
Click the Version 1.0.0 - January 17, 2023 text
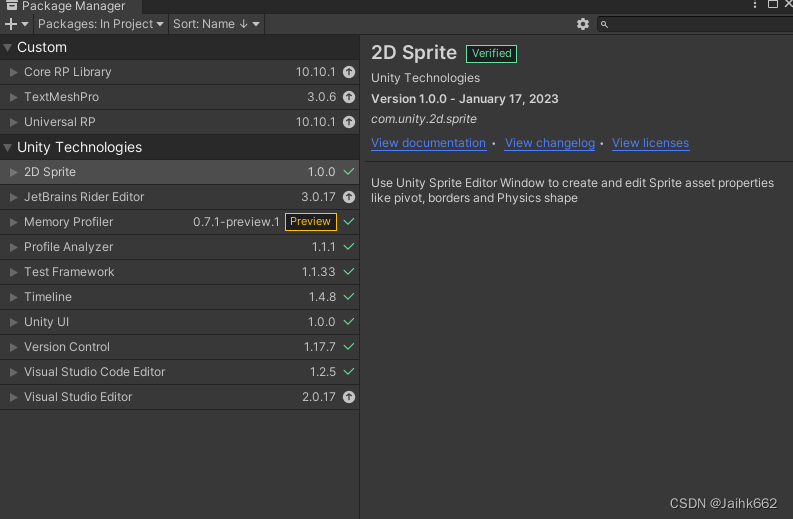(465, 99)
